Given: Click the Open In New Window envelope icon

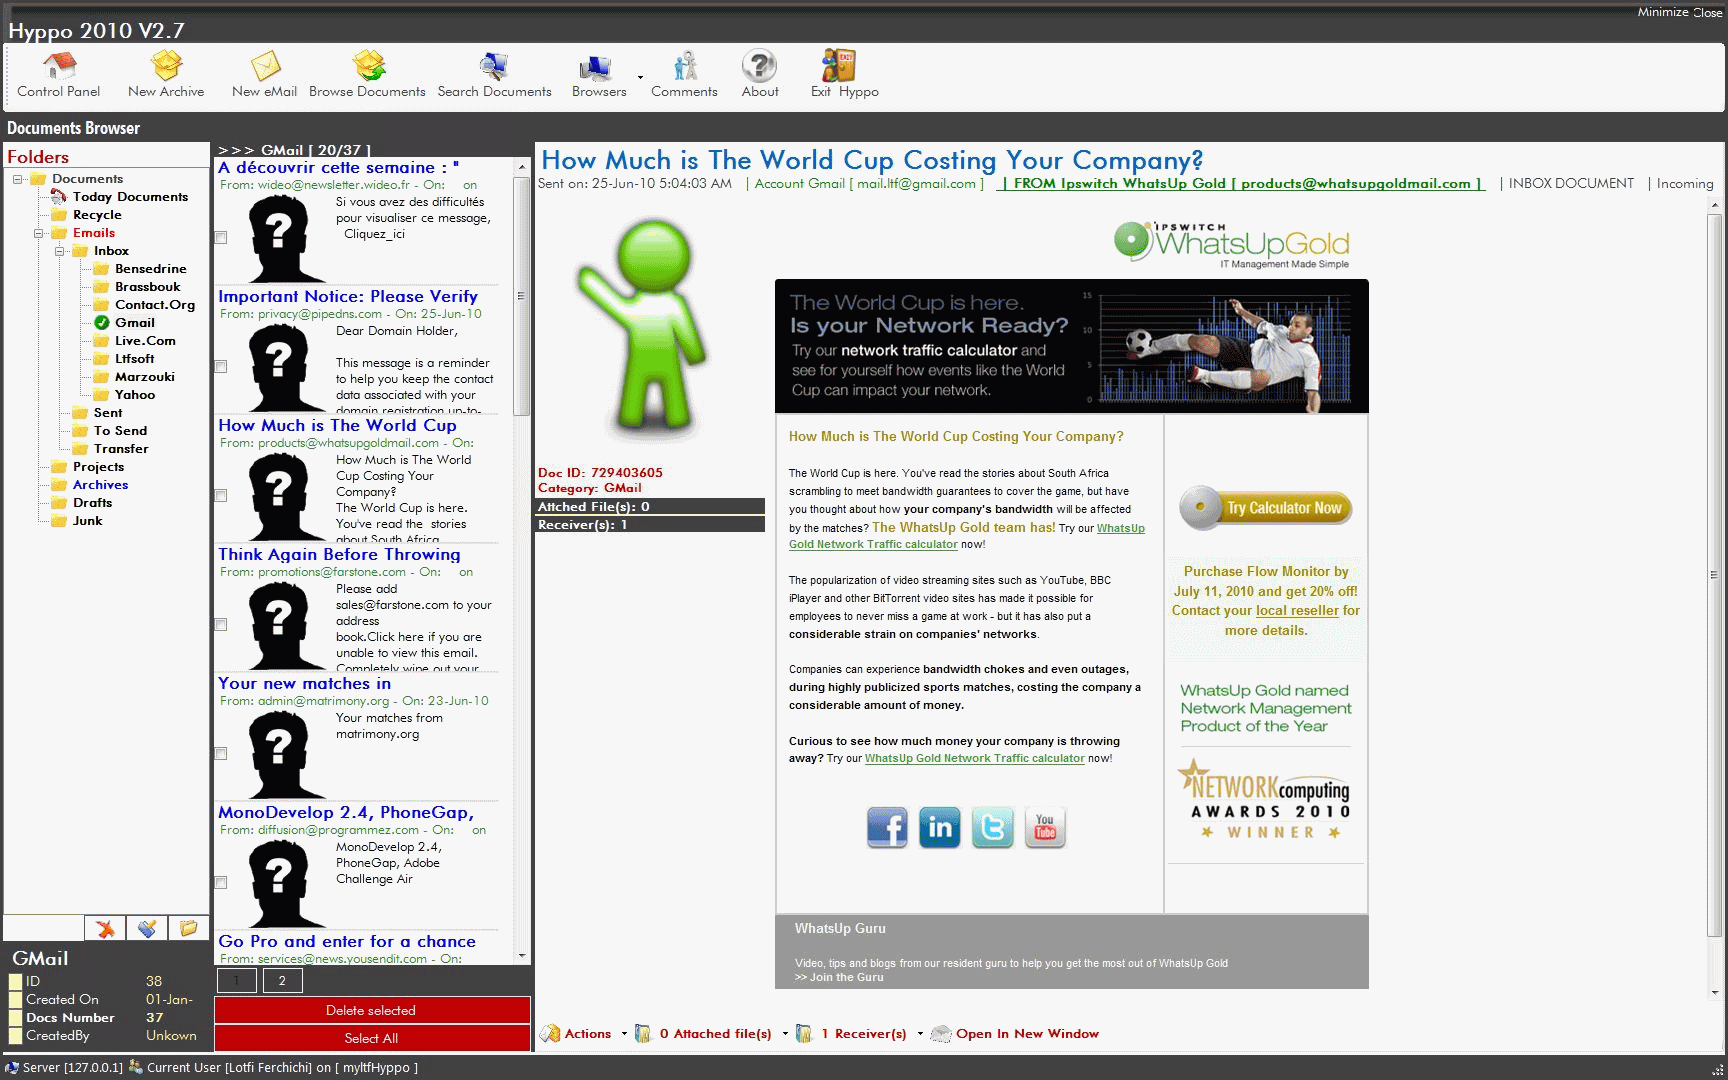Looking at the screenshot, I should (x=940, y=1034).
